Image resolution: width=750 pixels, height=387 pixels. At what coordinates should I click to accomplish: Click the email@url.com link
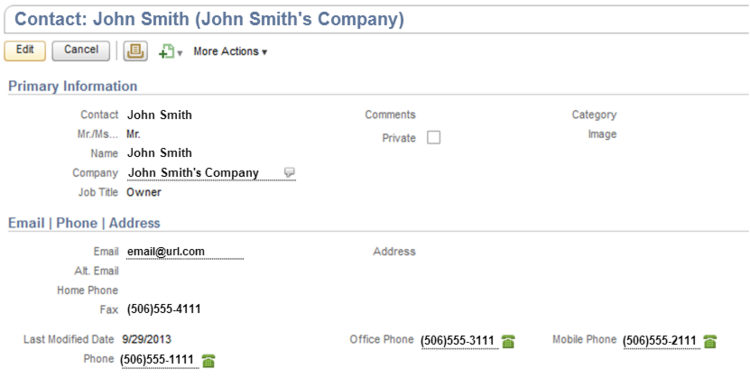point(166,252)
